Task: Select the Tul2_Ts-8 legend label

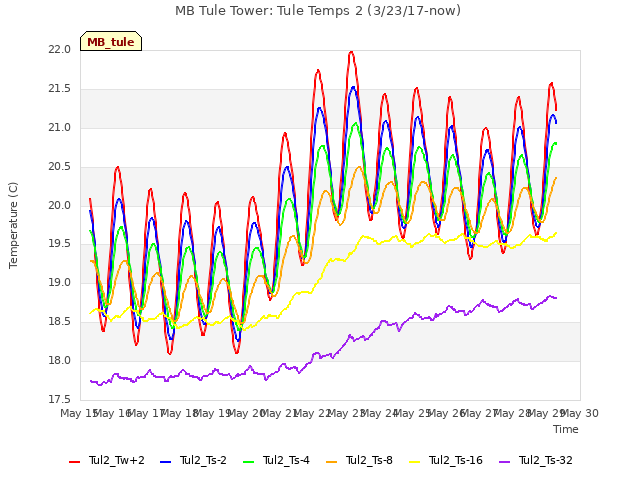Action: 369,461
